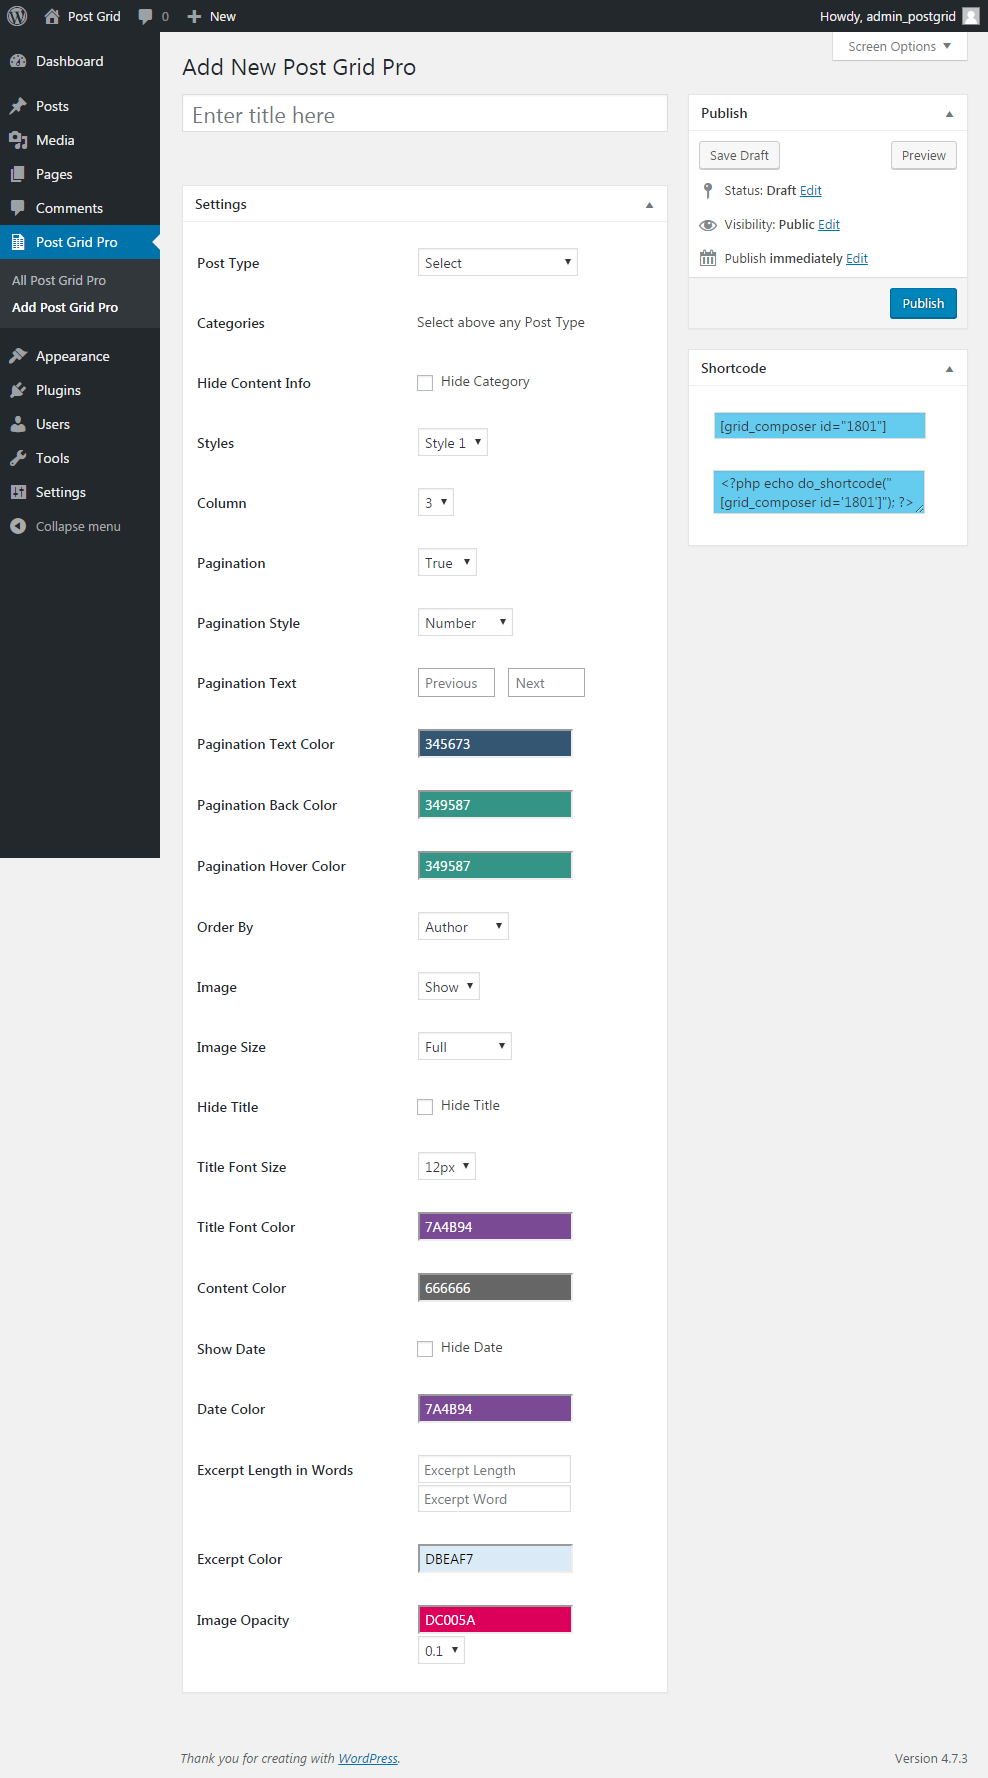Click the WordPress logo icon
Image resolution: width=988 pixels, height=1778 pixels.
[x=17, y=16]
